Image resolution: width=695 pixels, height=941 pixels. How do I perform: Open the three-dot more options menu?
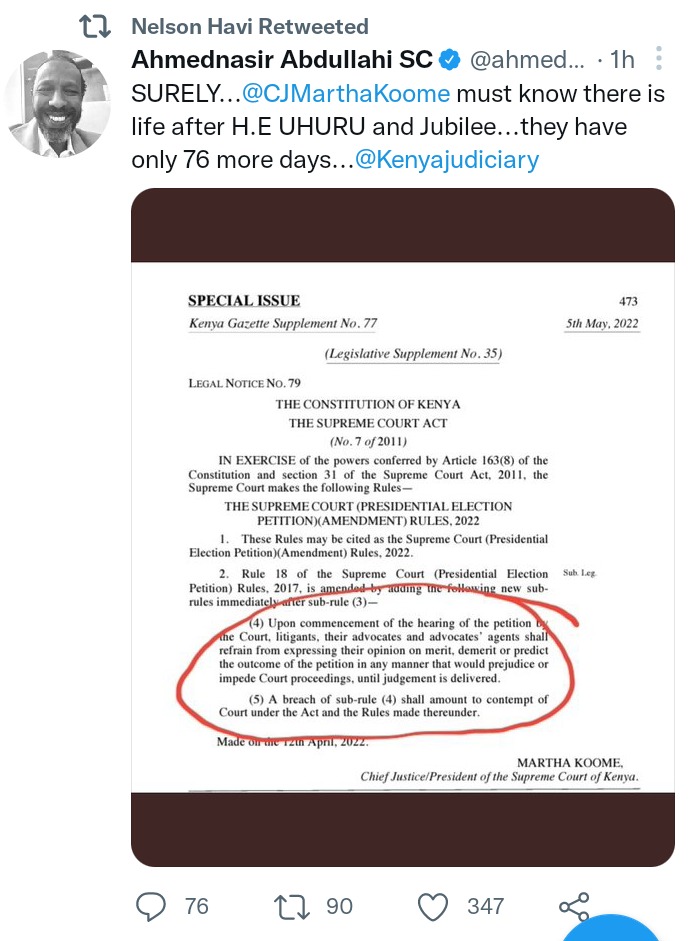(659, 59)
